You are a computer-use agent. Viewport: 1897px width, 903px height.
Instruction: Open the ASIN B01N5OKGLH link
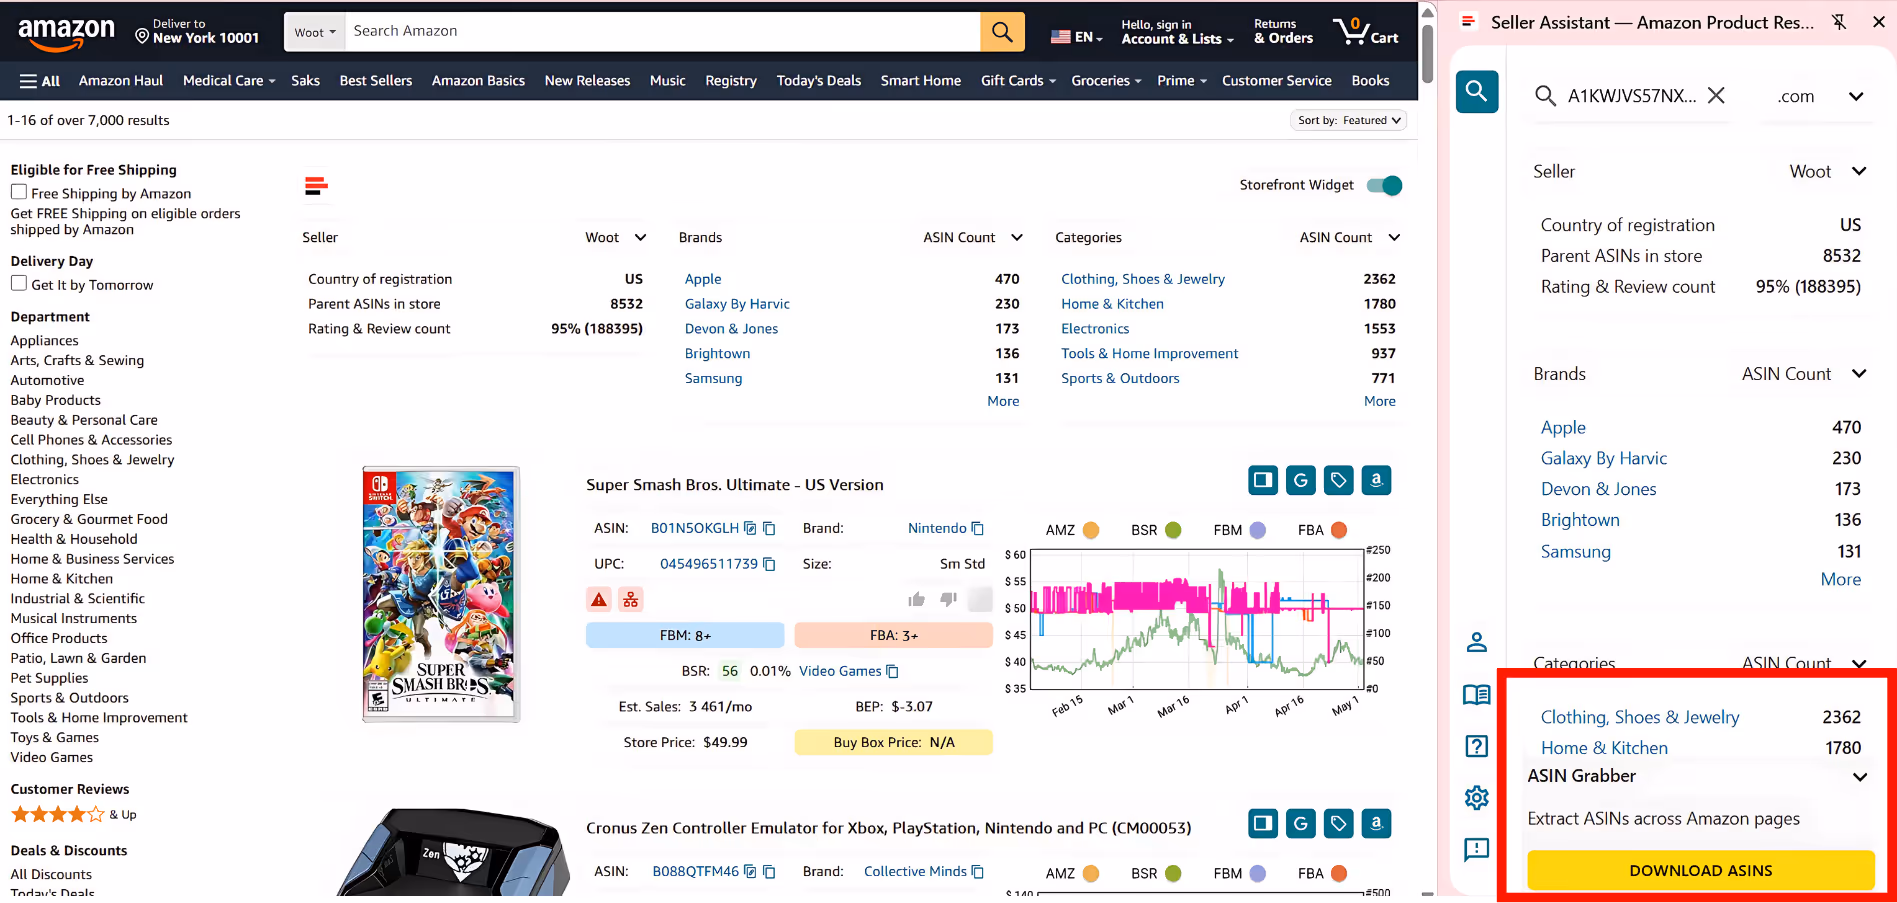point(695,528)
